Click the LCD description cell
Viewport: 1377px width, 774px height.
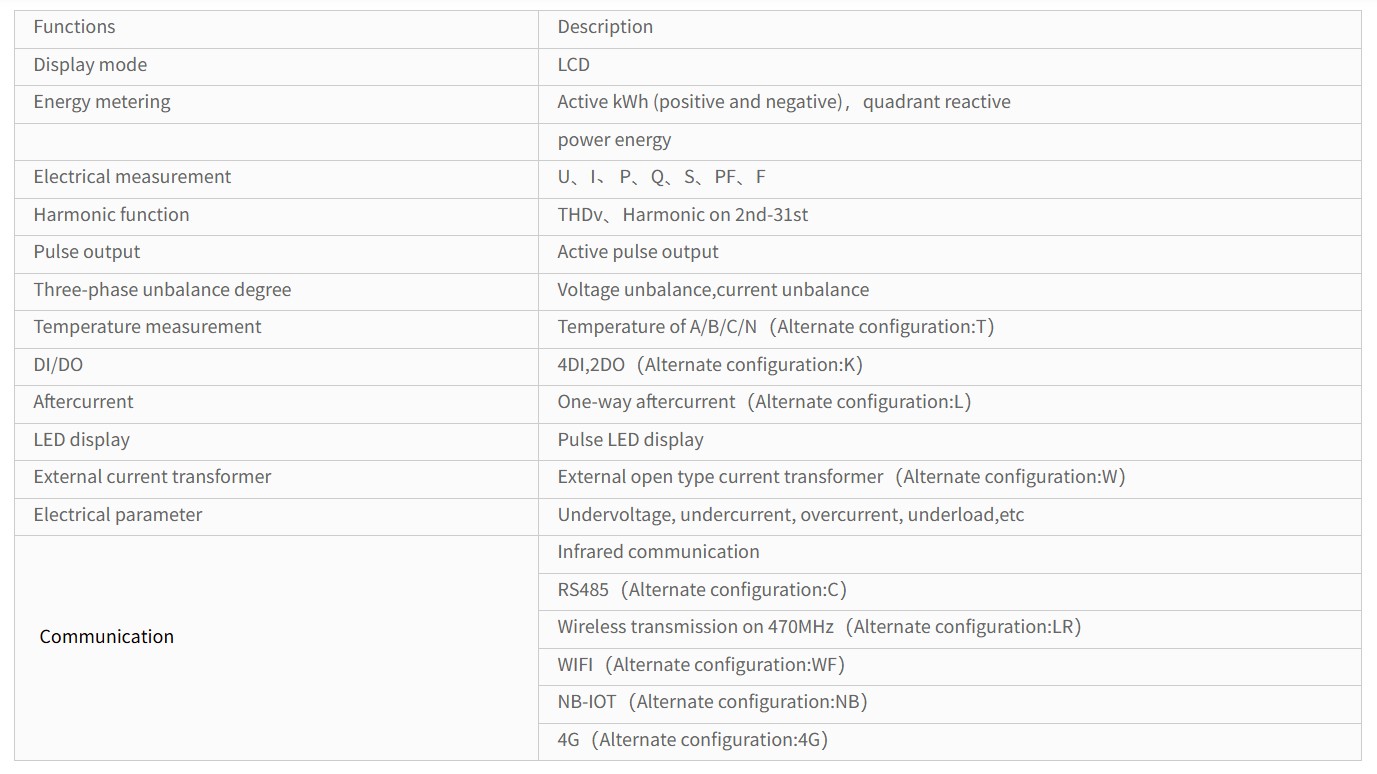pos(949,67)
